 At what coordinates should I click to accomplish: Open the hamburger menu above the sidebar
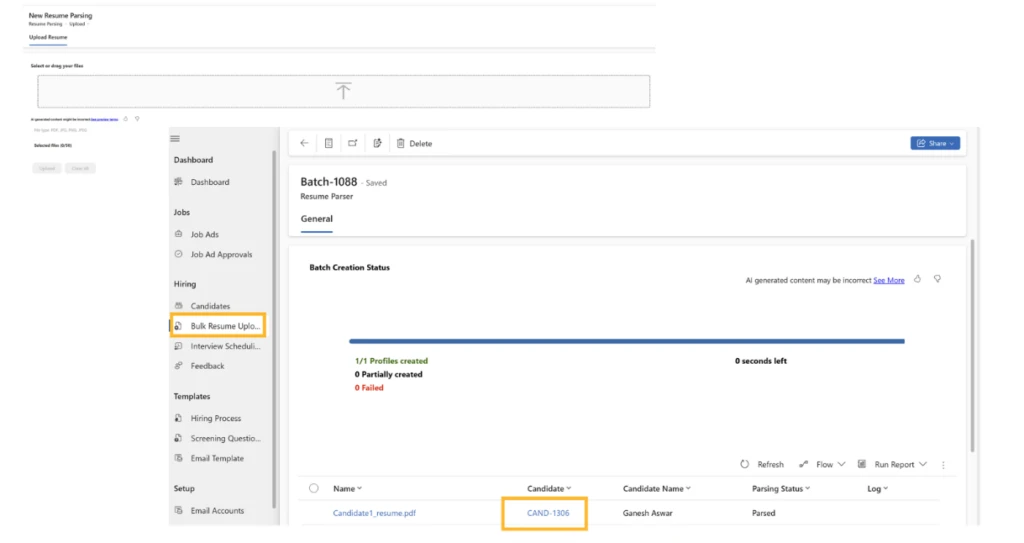[x=175, y=138]
